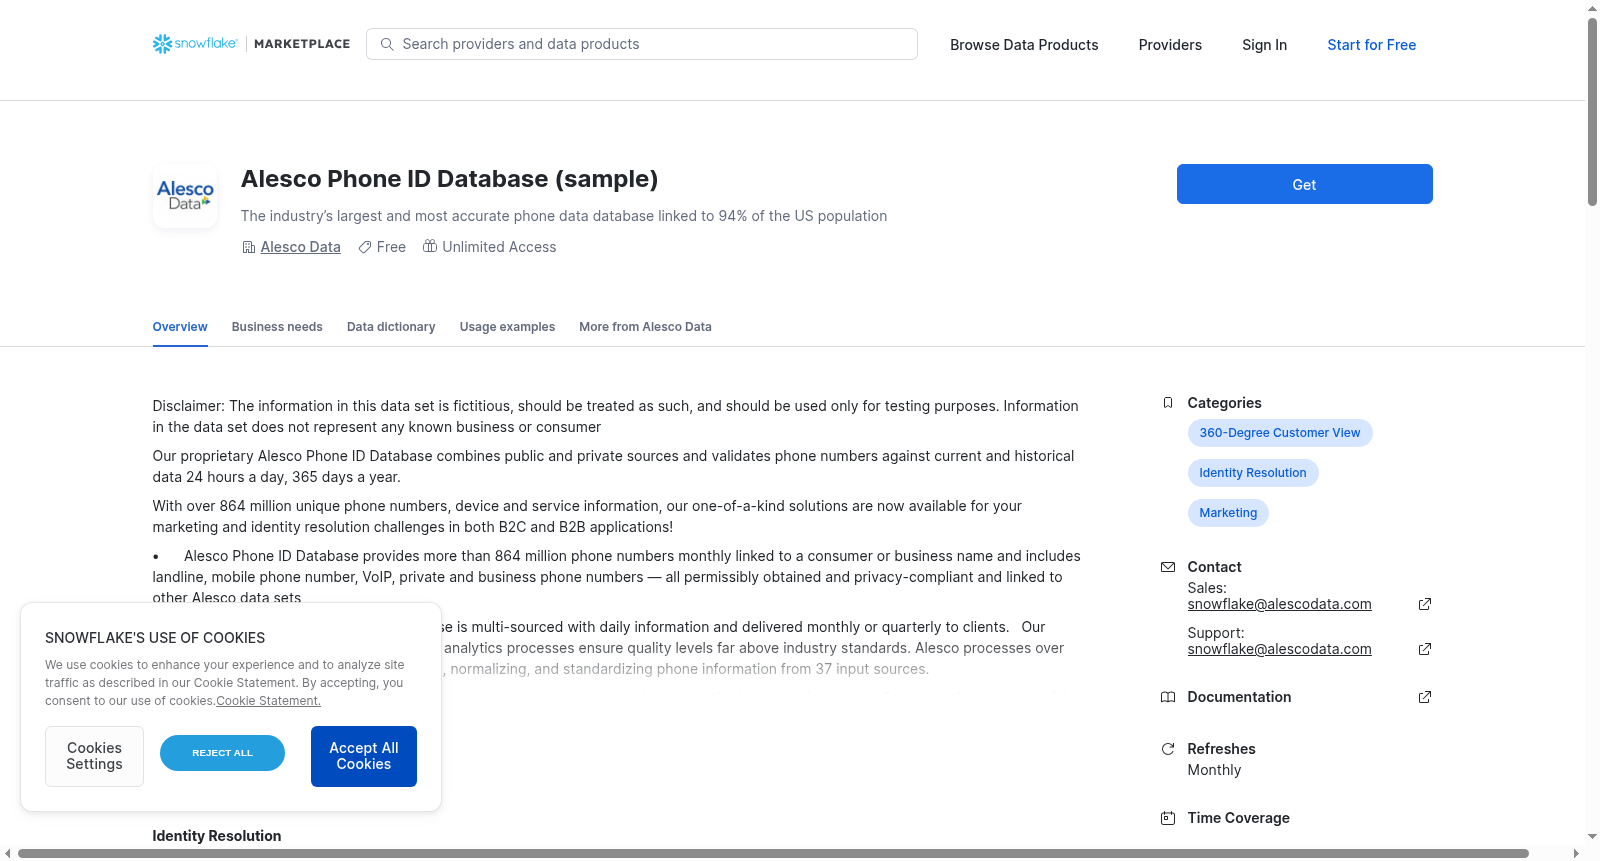
Task: Open More from Alesco Data tab
Action: pyautogui.click(x=645, y=327)
